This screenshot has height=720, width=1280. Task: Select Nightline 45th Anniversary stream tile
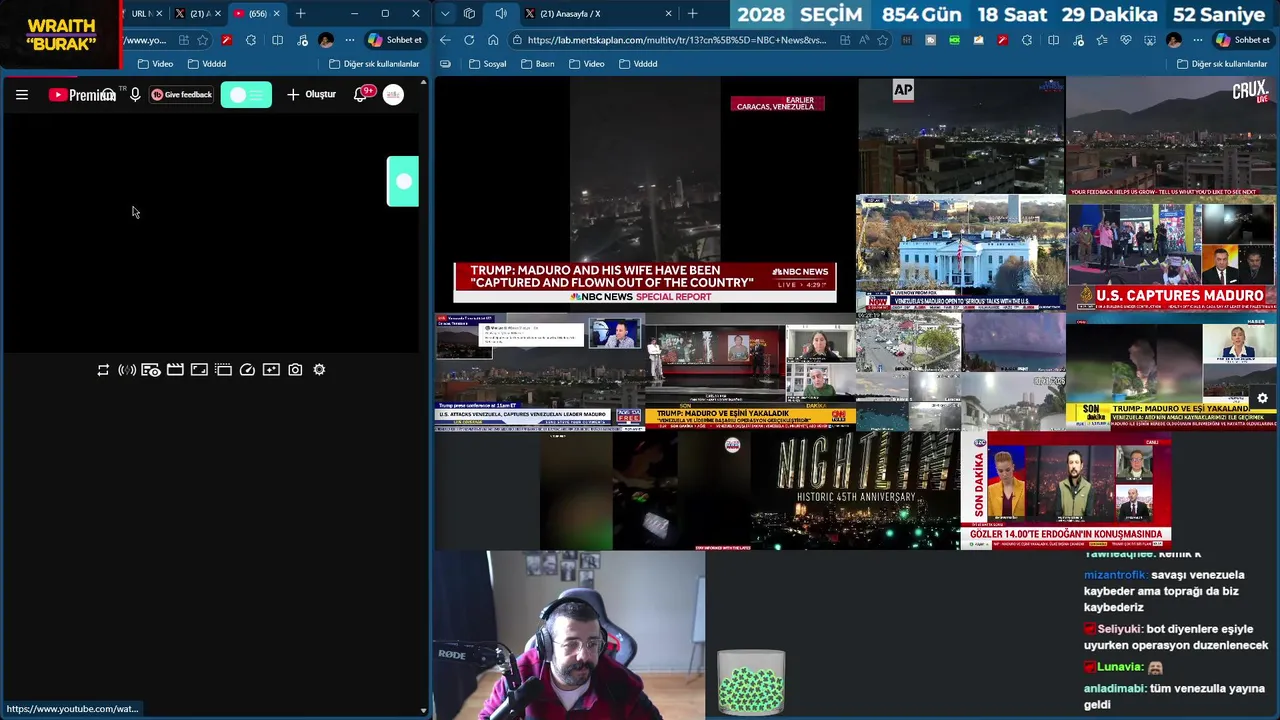[x=855, y=490]
